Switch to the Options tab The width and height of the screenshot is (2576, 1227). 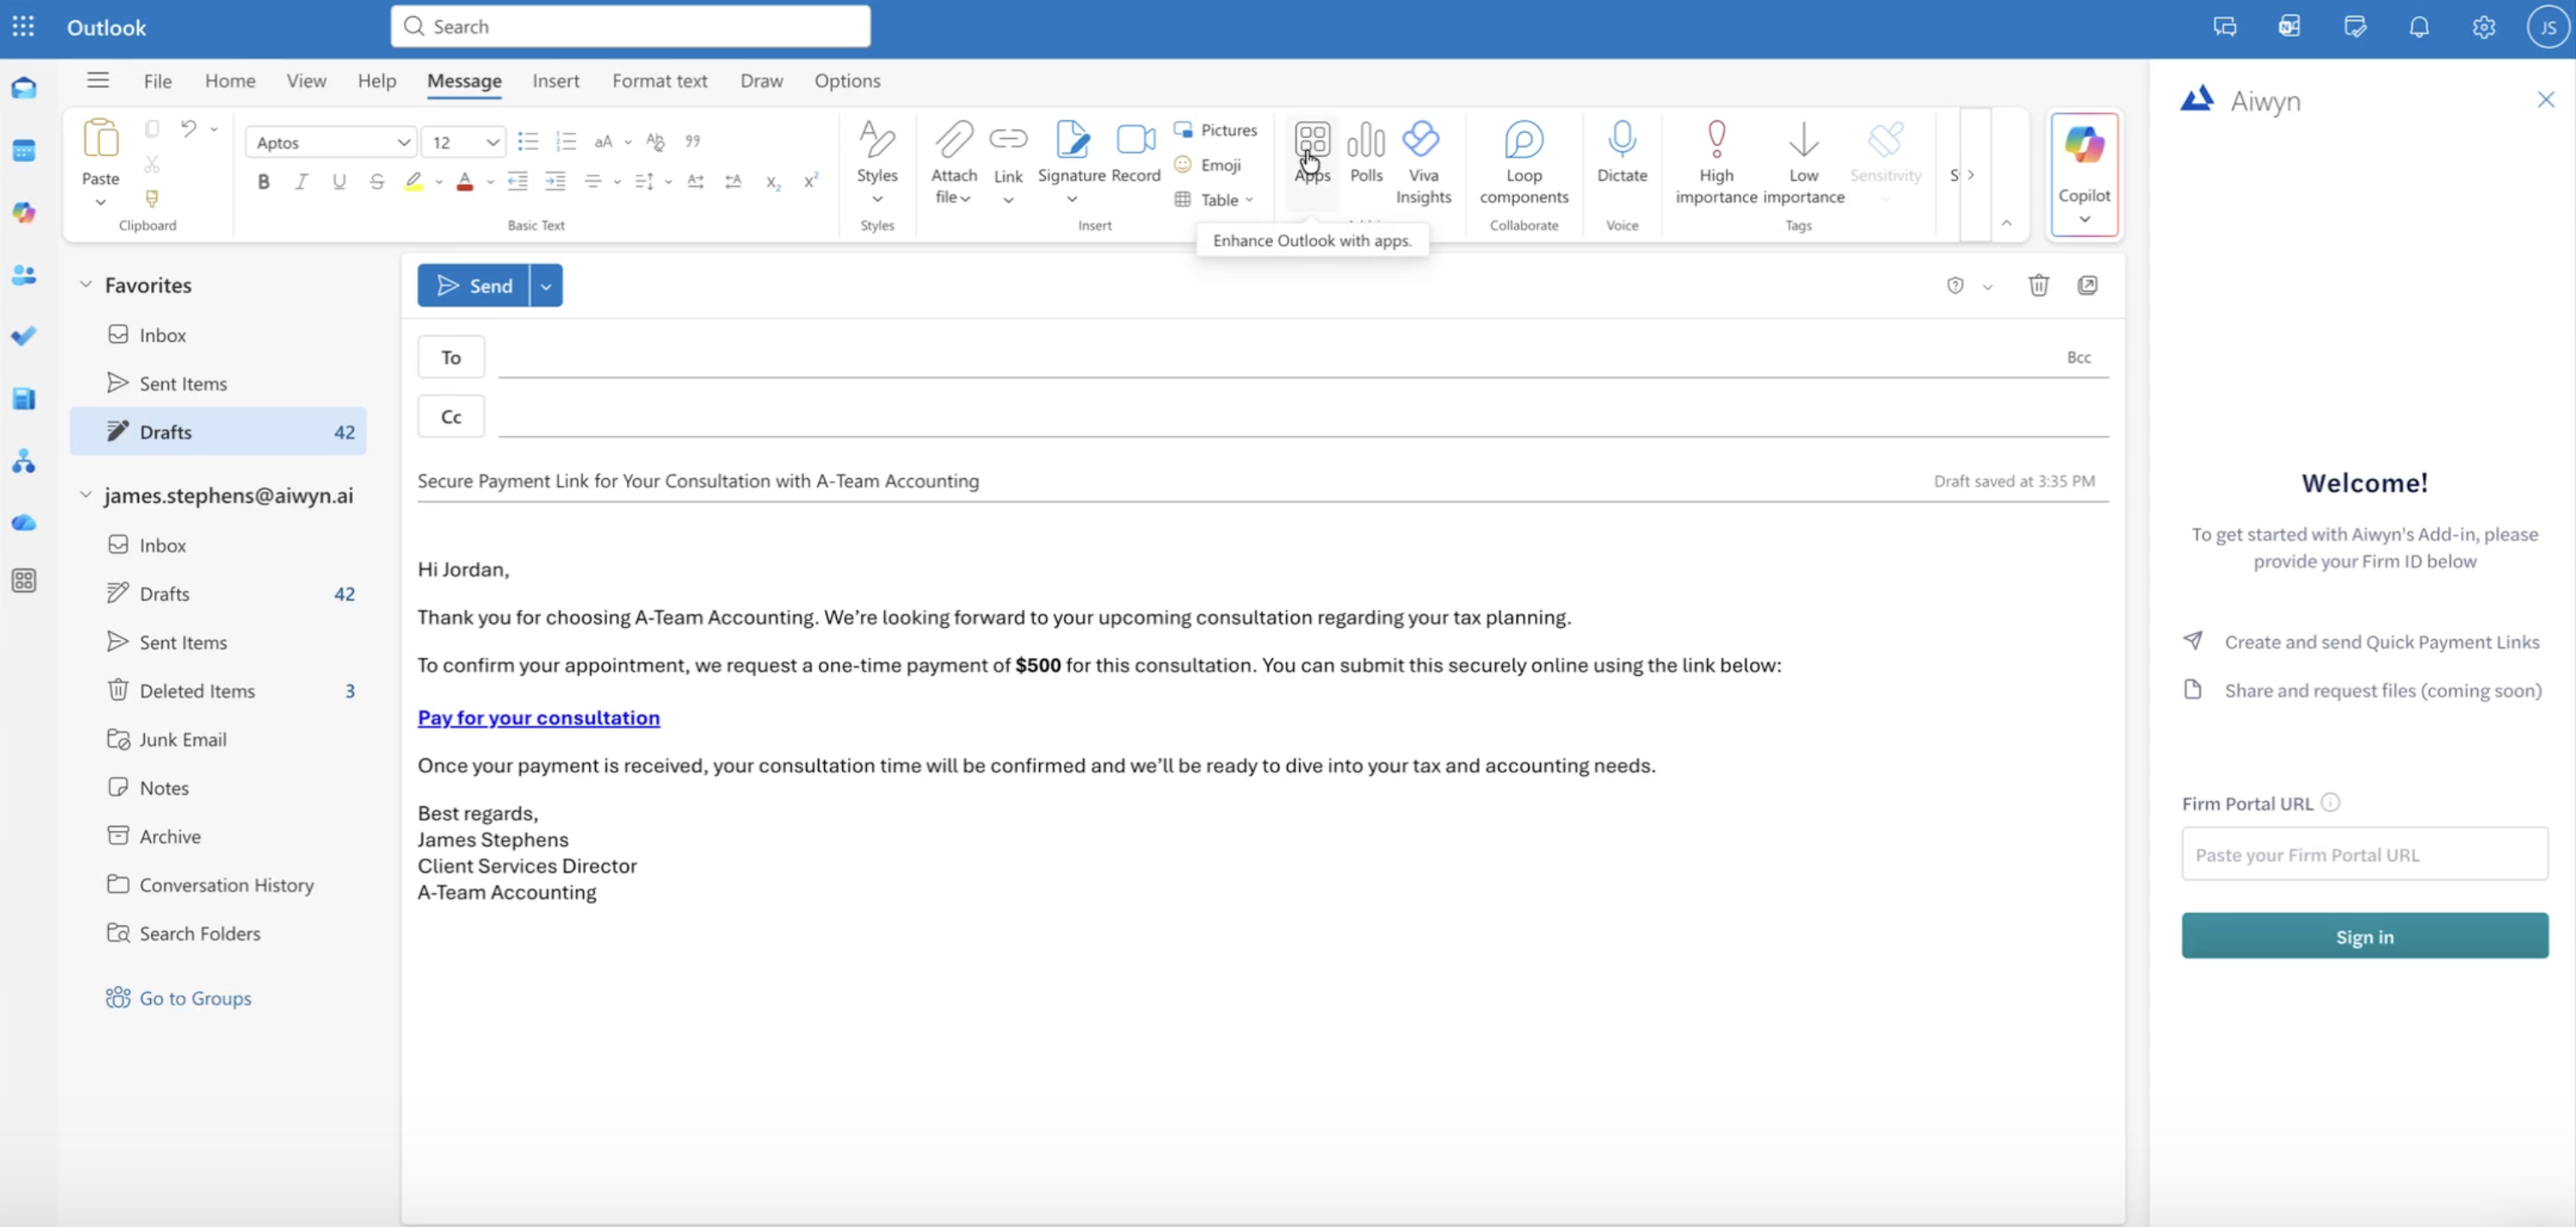tap(847, 80)
